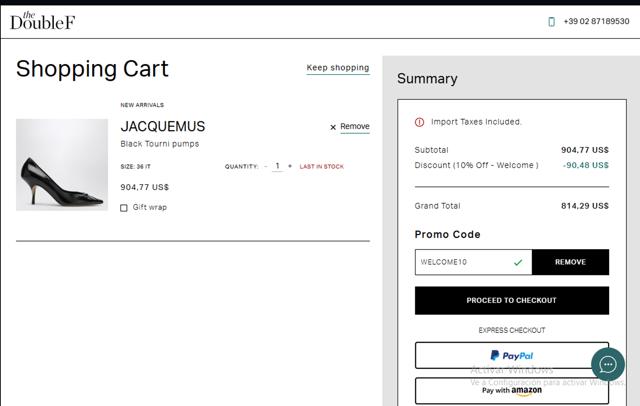Viewport: 640px width, 406px height.
Task: Decrease quantity with the minus icon
Action: pos(266,166)
